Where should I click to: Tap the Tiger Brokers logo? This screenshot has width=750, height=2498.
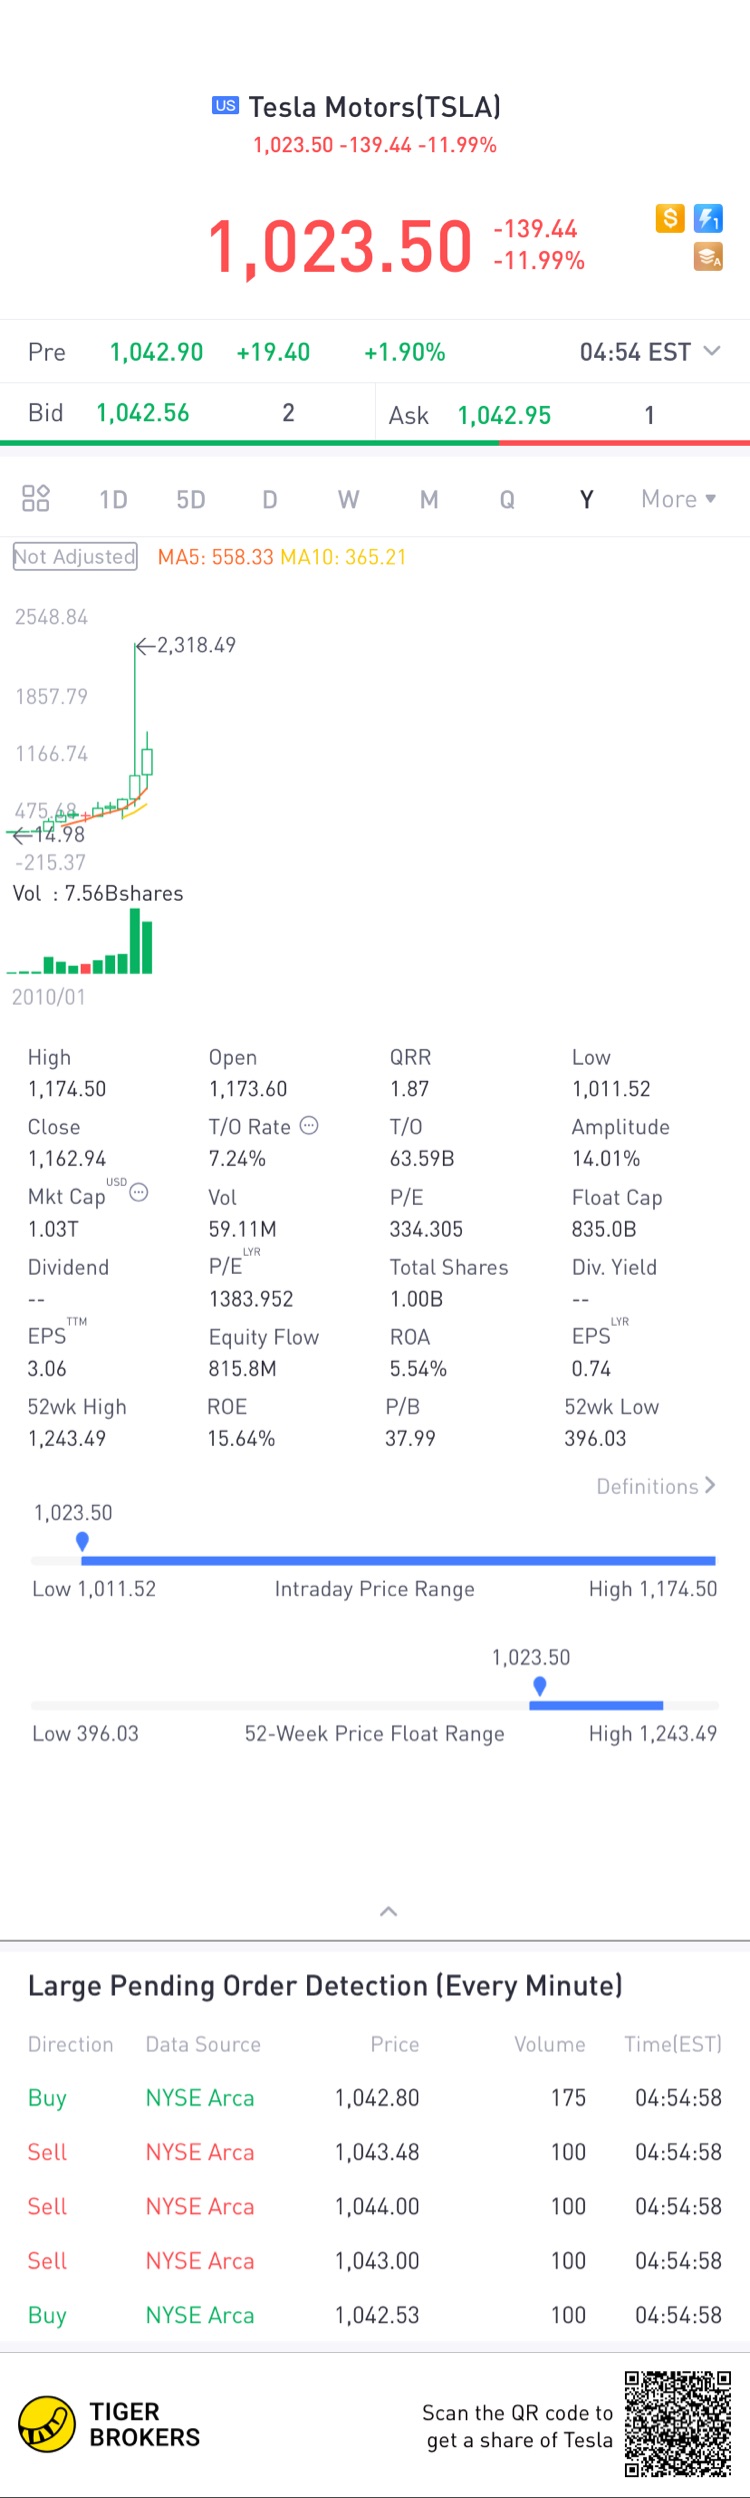[47, 2424]
